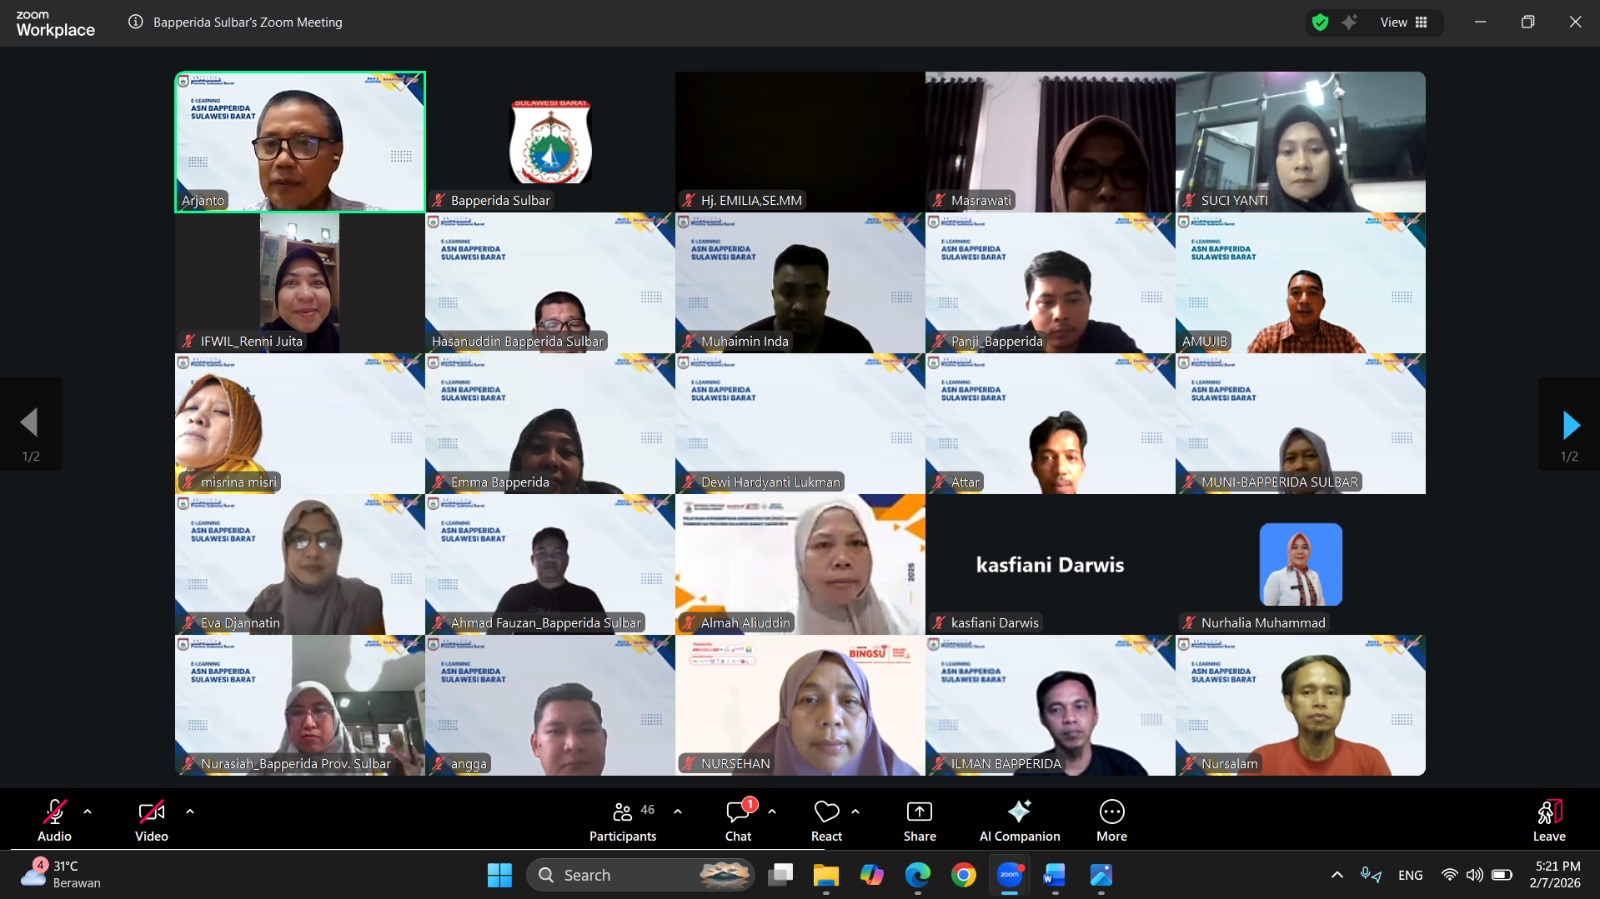Open the Chat panel

coord(738,820)
